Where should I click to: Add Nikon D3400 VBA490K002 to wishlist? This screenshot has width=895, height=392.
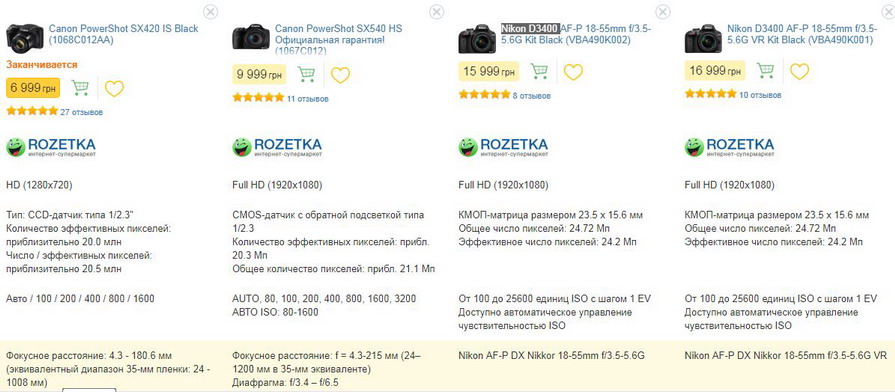(573, 71)
